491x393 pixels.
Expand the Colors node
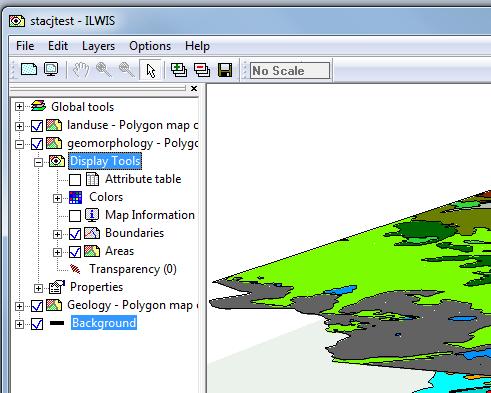[57, 198]
